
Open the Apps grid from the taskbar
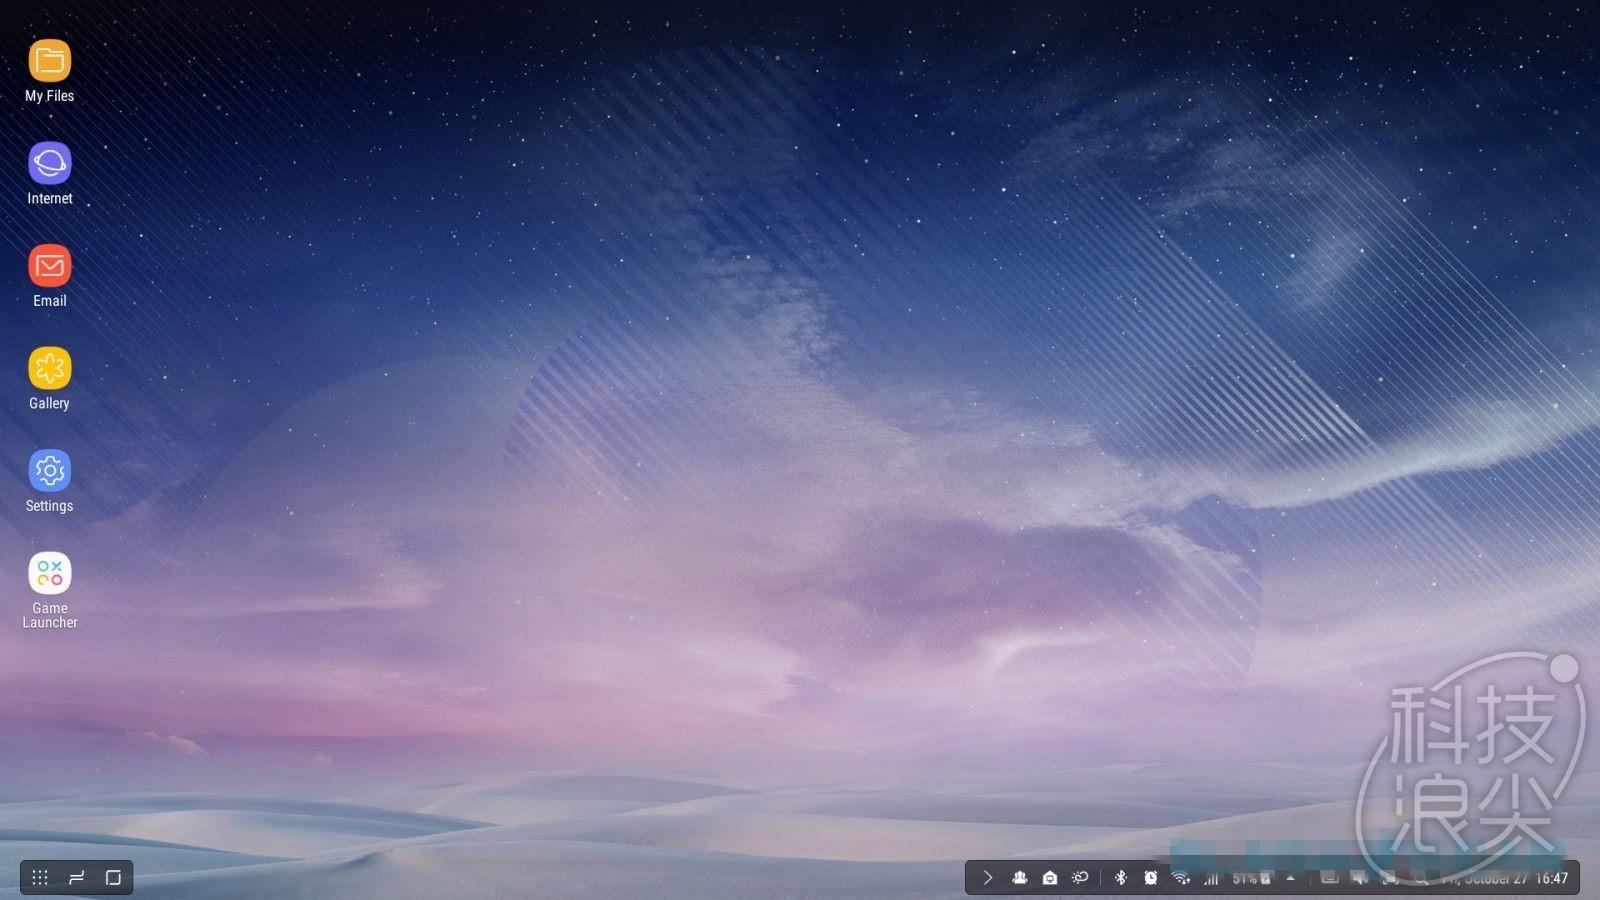(x=40, y=877)
